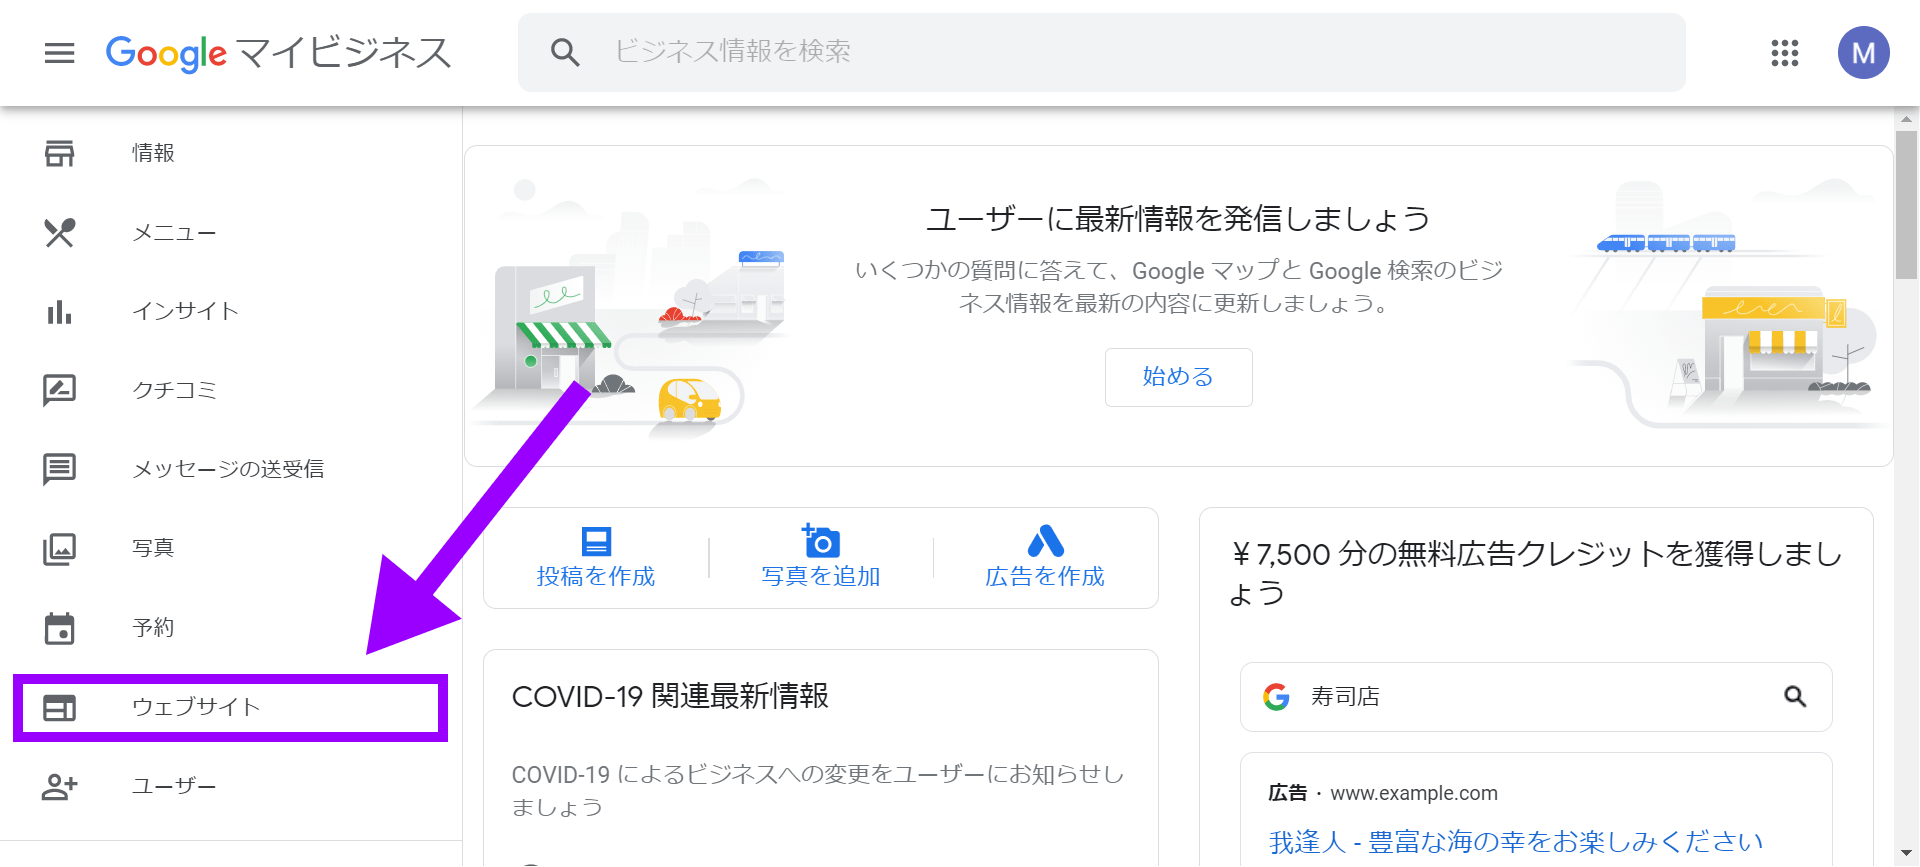Click the インサイト bar chart icon

click(x=60, y=311)
